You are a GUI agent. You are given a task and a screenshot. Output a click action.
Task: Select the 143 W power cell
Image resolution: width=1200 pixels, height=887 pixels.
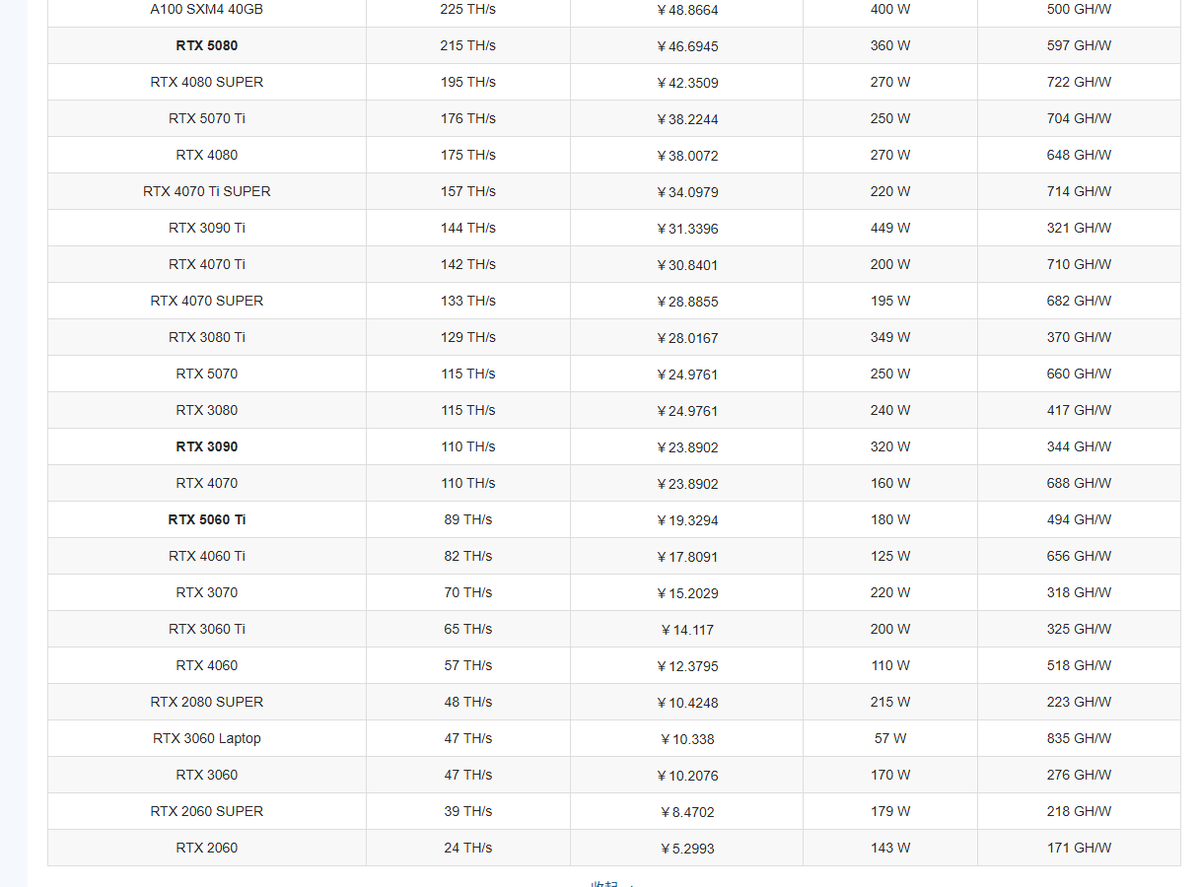coord(890,848)
